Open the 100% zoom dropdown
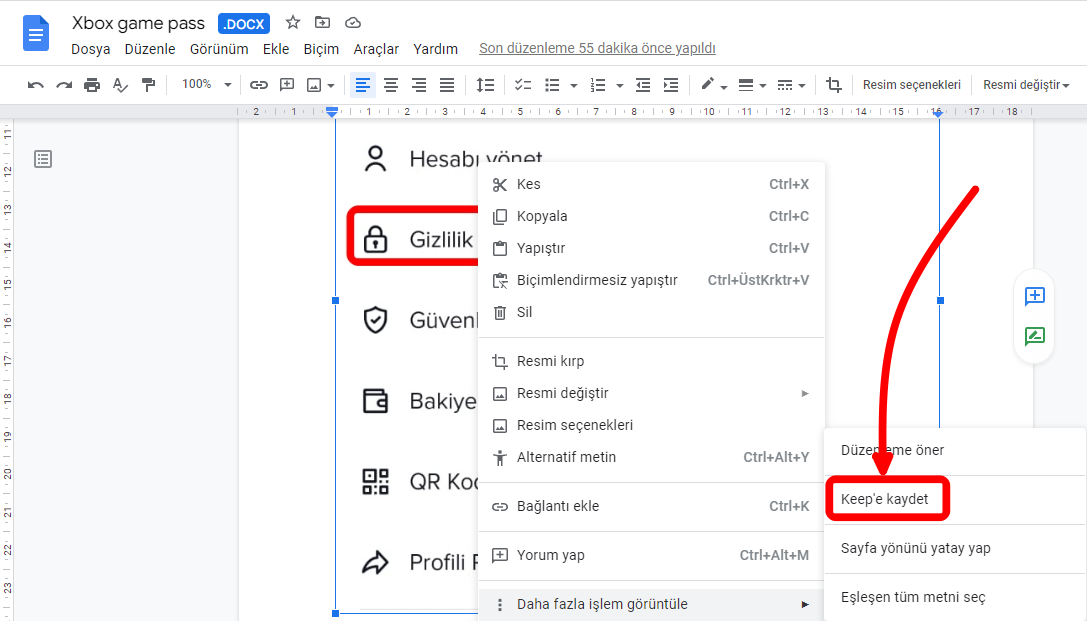The width and height of the screenshot is (1087, 621). 206,85
